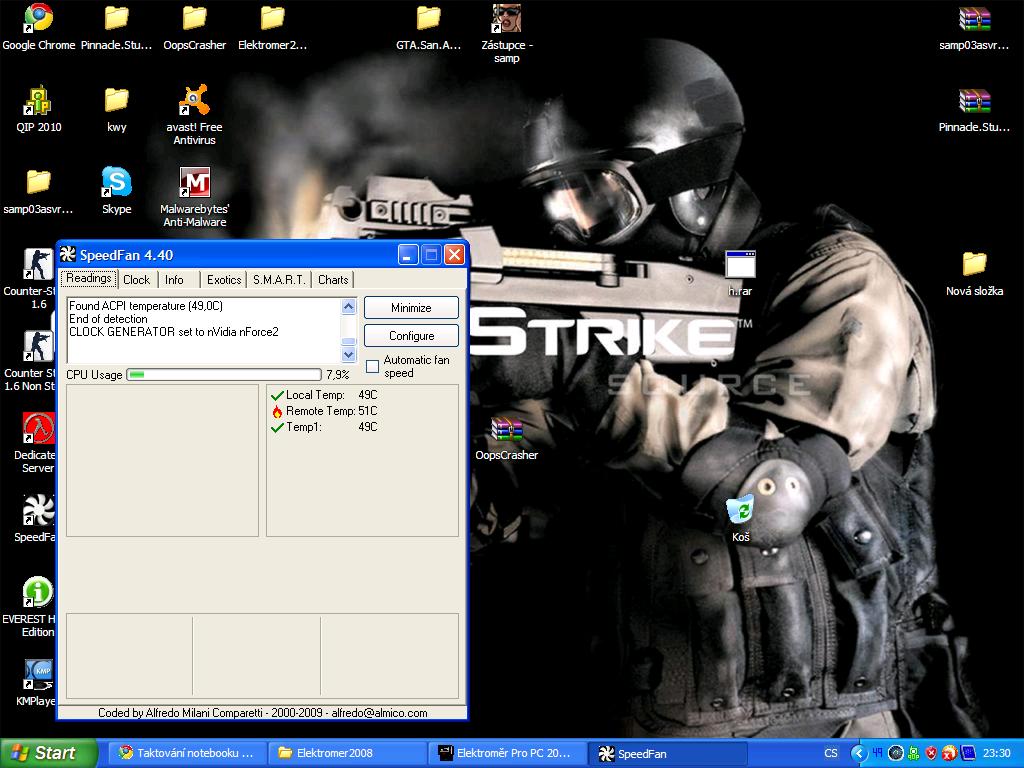Open Malwarebytes' Anti-Malware shortcut
1024x768 pixels.
[194, 183]
